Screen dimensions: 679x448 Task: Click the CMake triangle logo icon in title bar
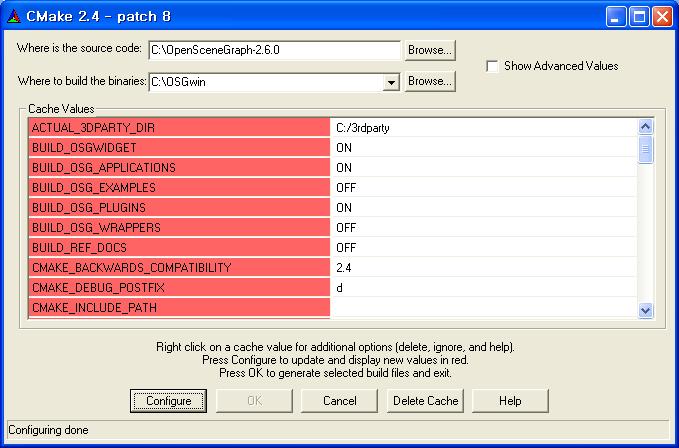coord(14,16)
